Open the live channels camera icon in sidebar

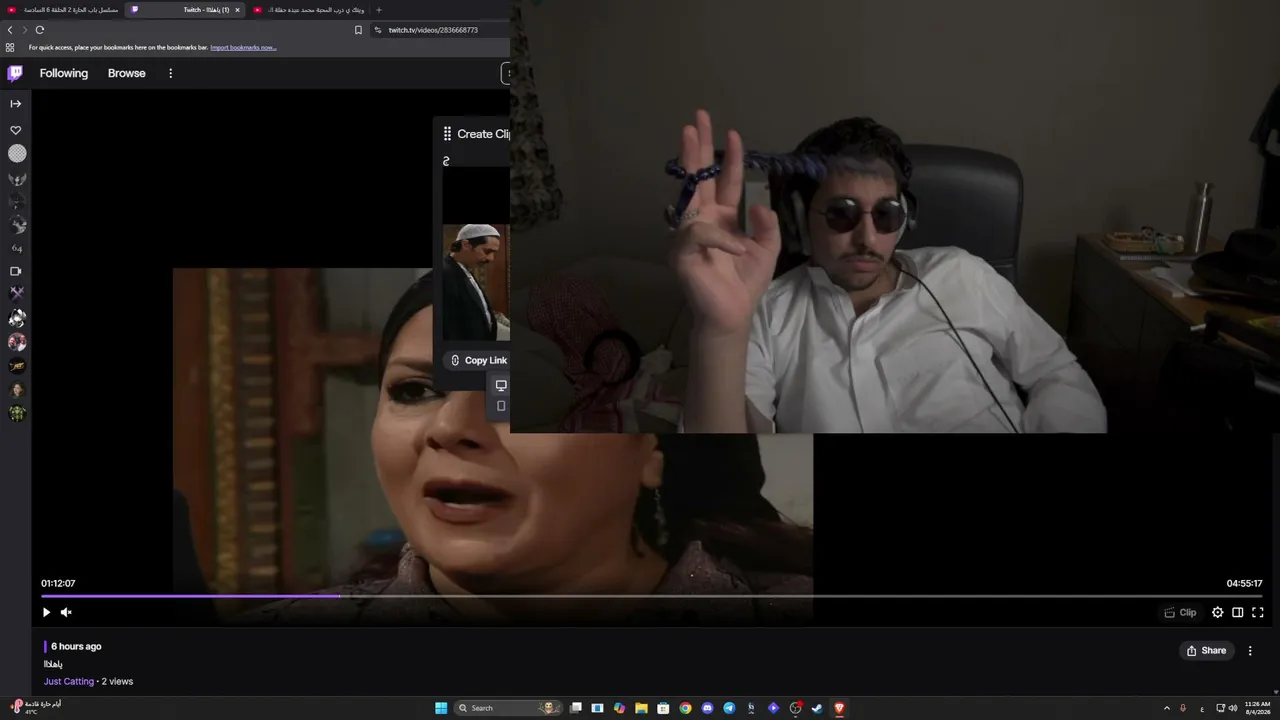(x=16, y=271)
